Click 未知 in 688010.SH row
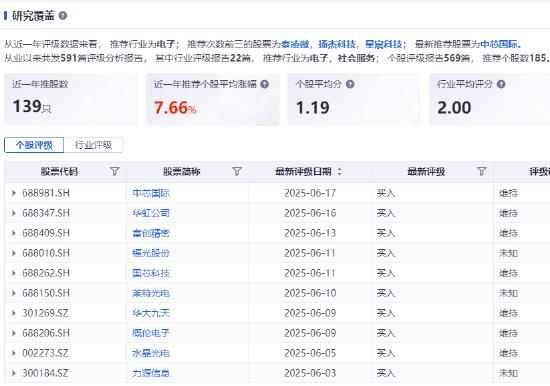550x386 pixels. click(508, 253)
